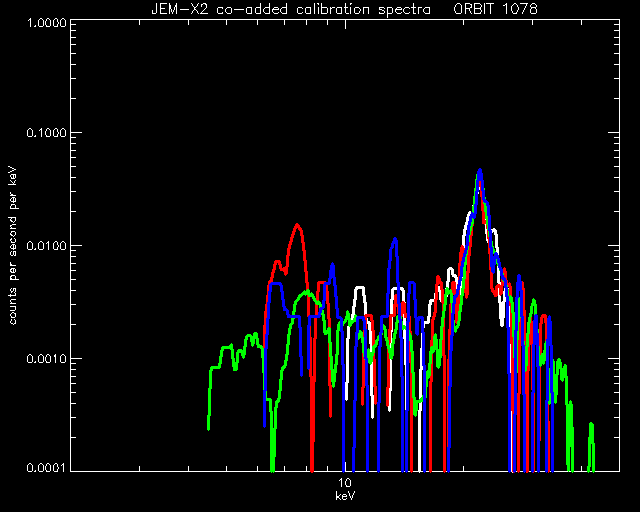
Task: Click the leftmost start of green curve
Action: click(x=209, y=425)
